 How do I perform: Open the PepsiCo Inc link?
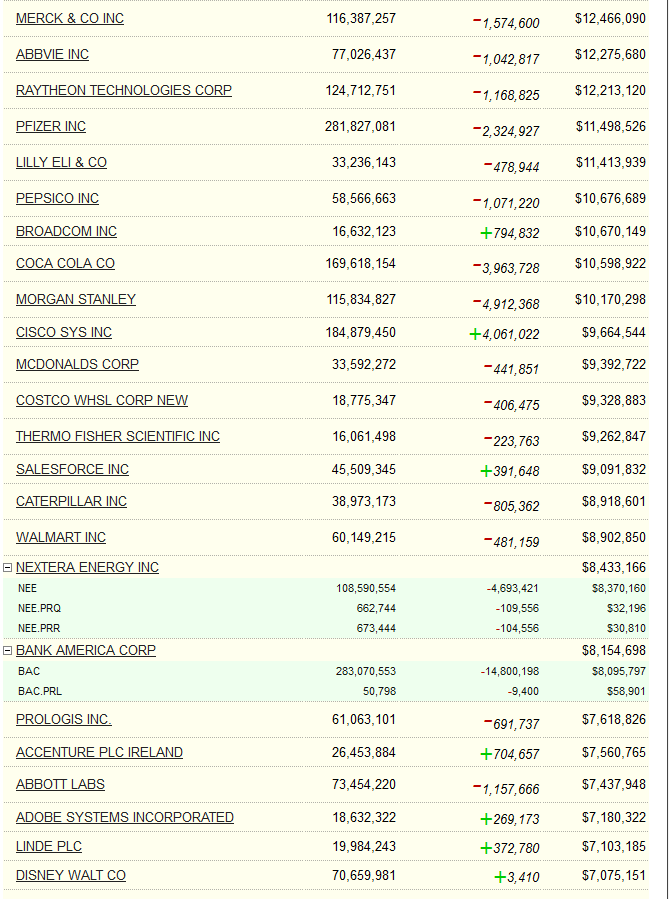pyautogui.click(x=57, y=198)
